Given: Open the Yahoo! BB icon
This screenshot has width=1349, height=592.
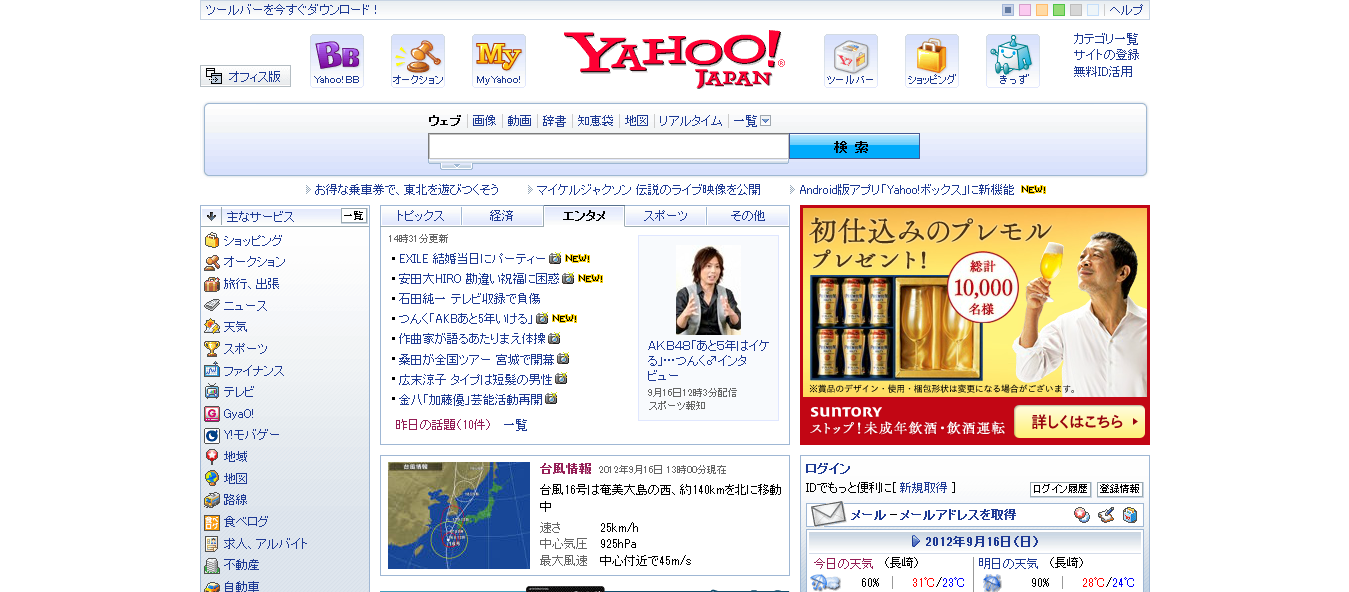Looking at the screenshot, I should point(337,60).
